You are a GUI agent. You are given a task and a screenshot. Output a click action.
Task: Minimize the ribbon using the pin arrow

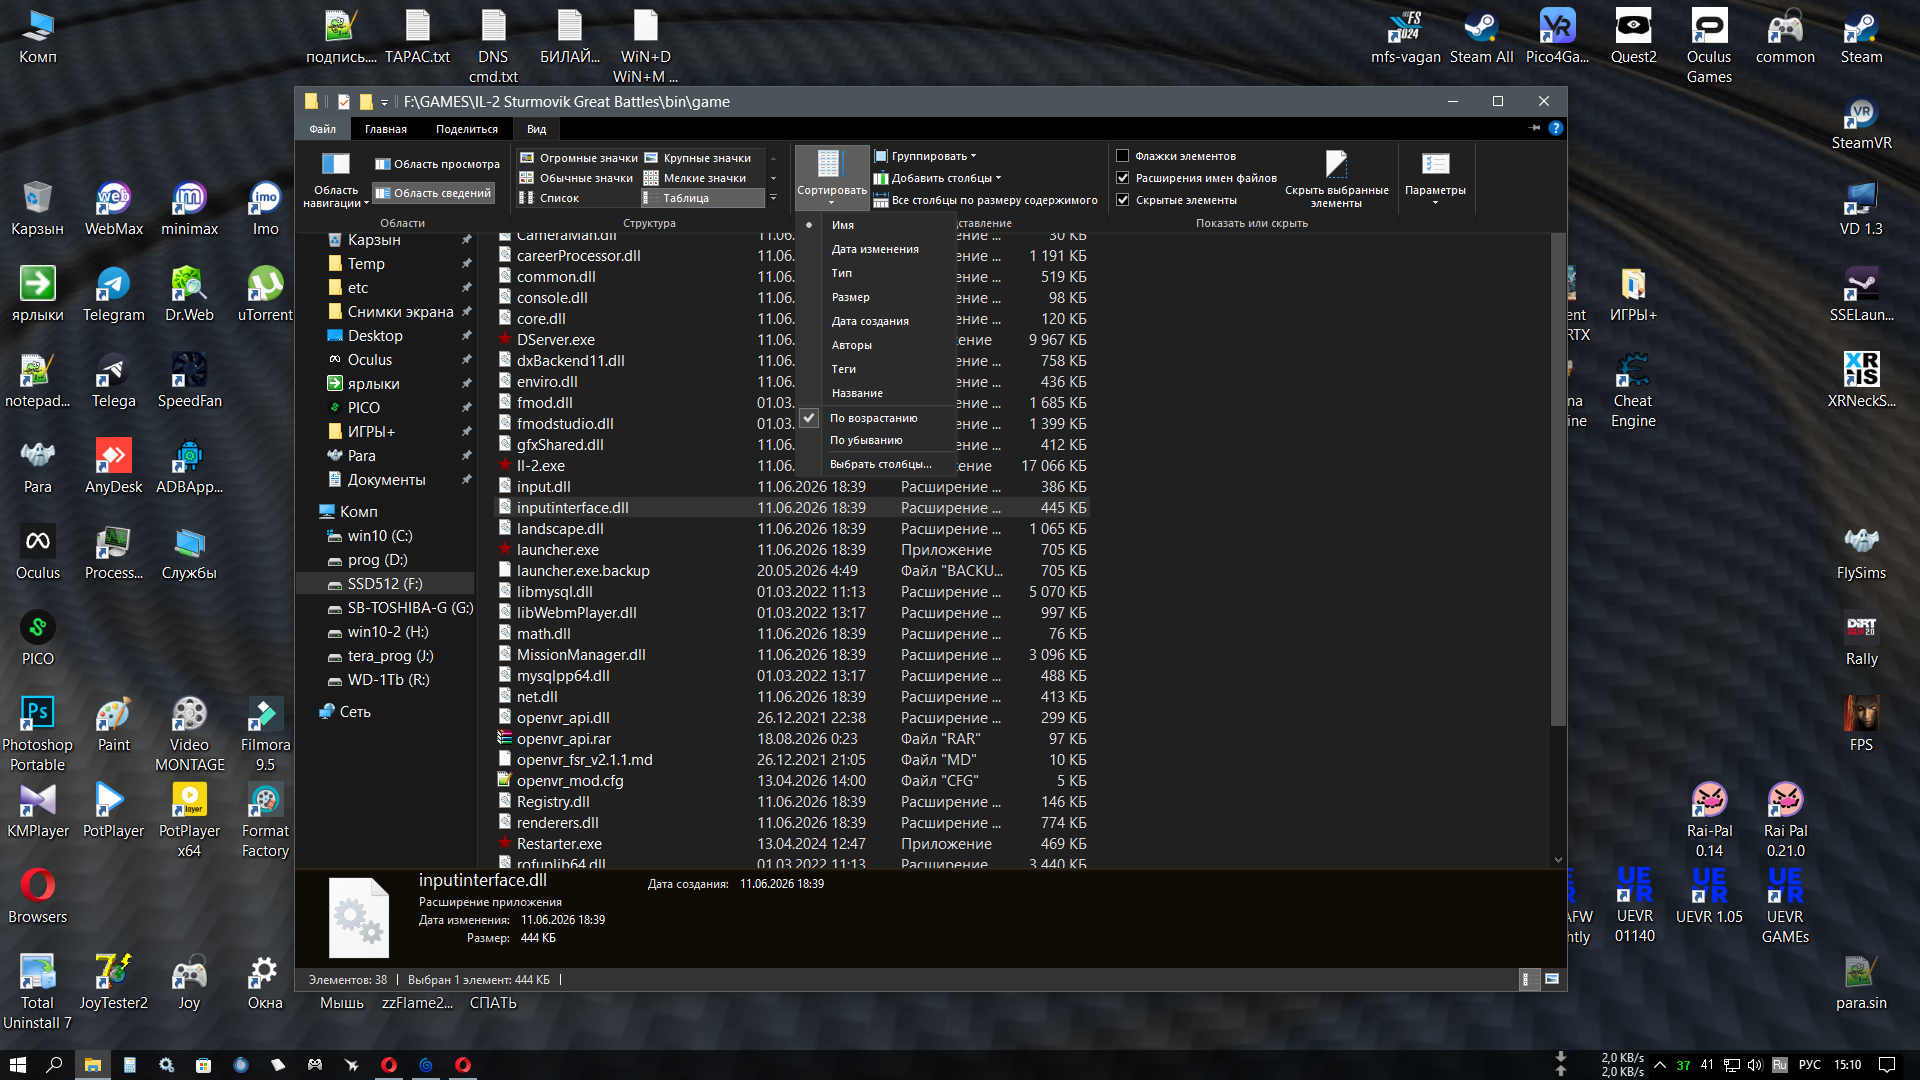1535,128
